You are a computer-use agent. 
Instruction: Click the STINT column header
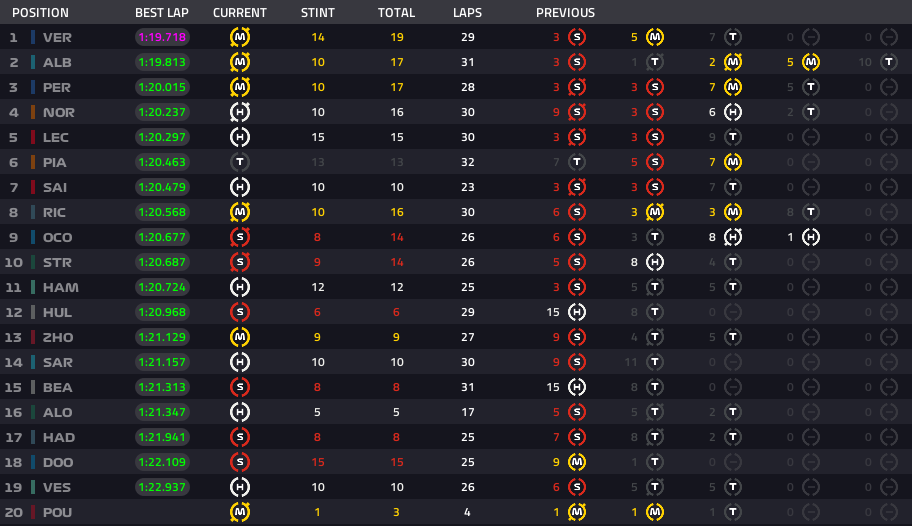pos(318,12)
